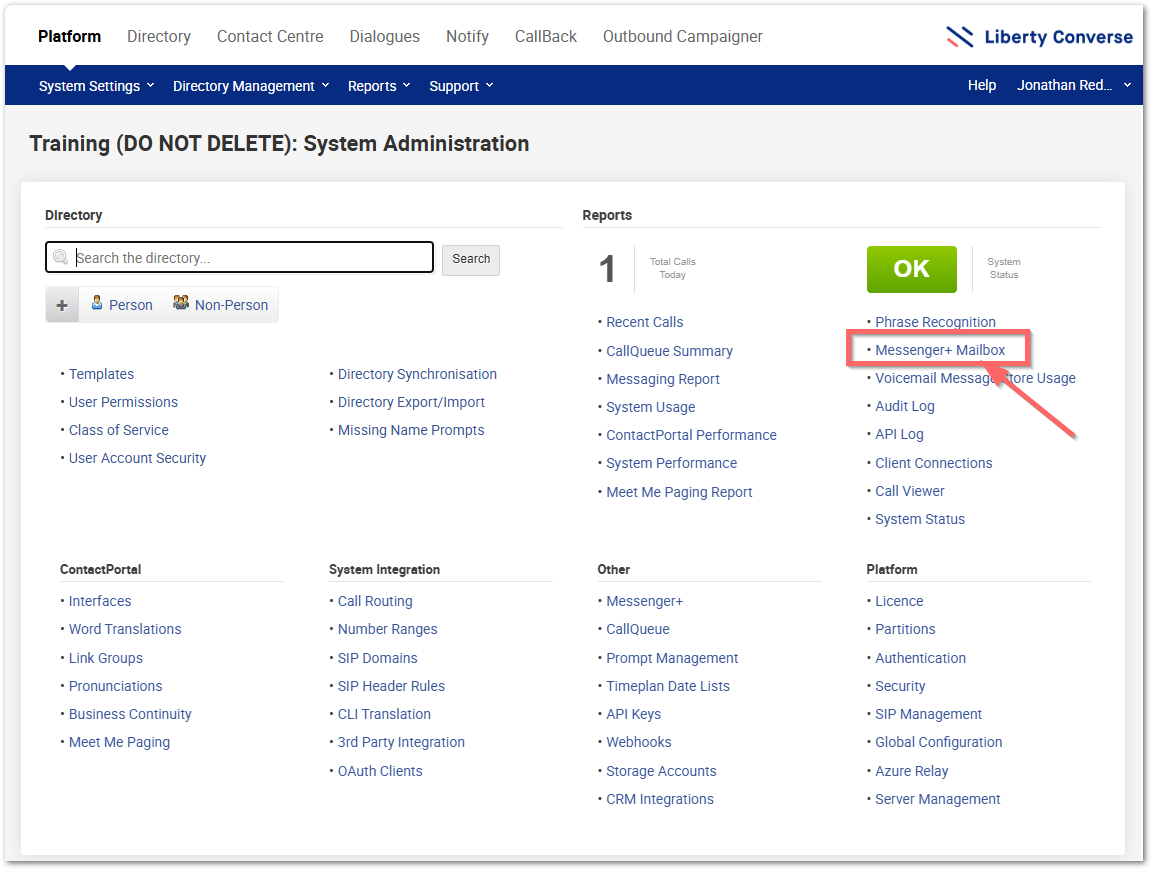
Task: Click the Liberty Converse logo
Action: (x=1039, y=37)
